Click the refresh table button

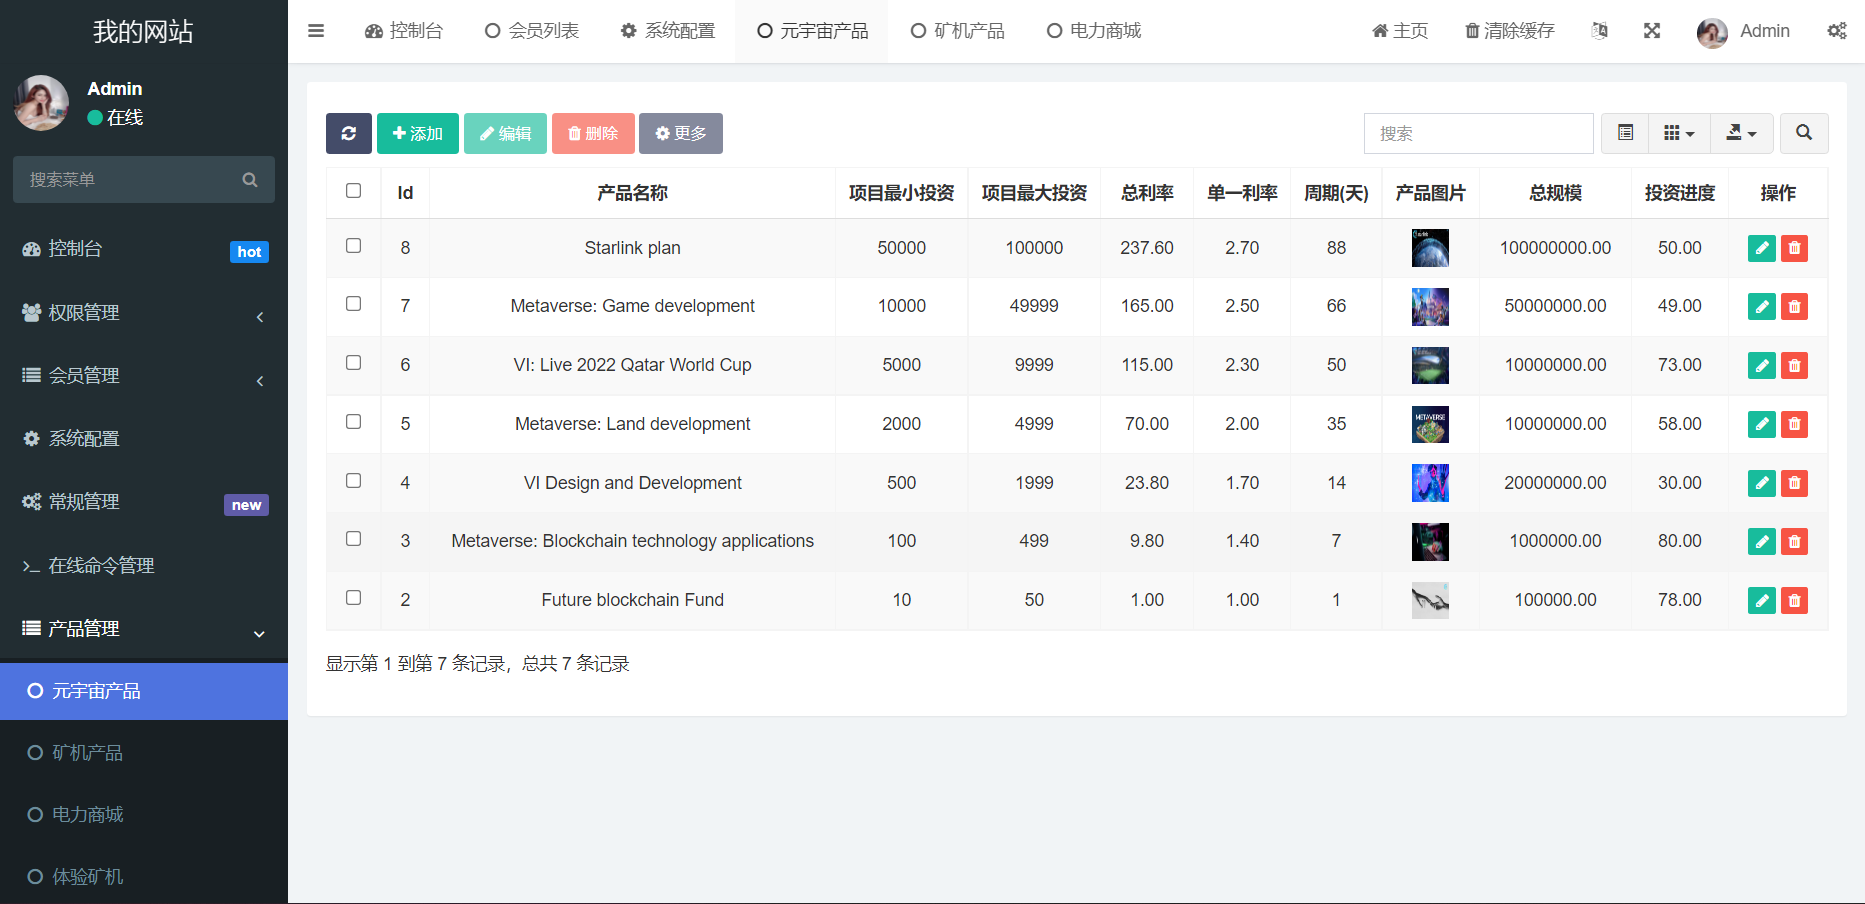[x=349, y=133]
